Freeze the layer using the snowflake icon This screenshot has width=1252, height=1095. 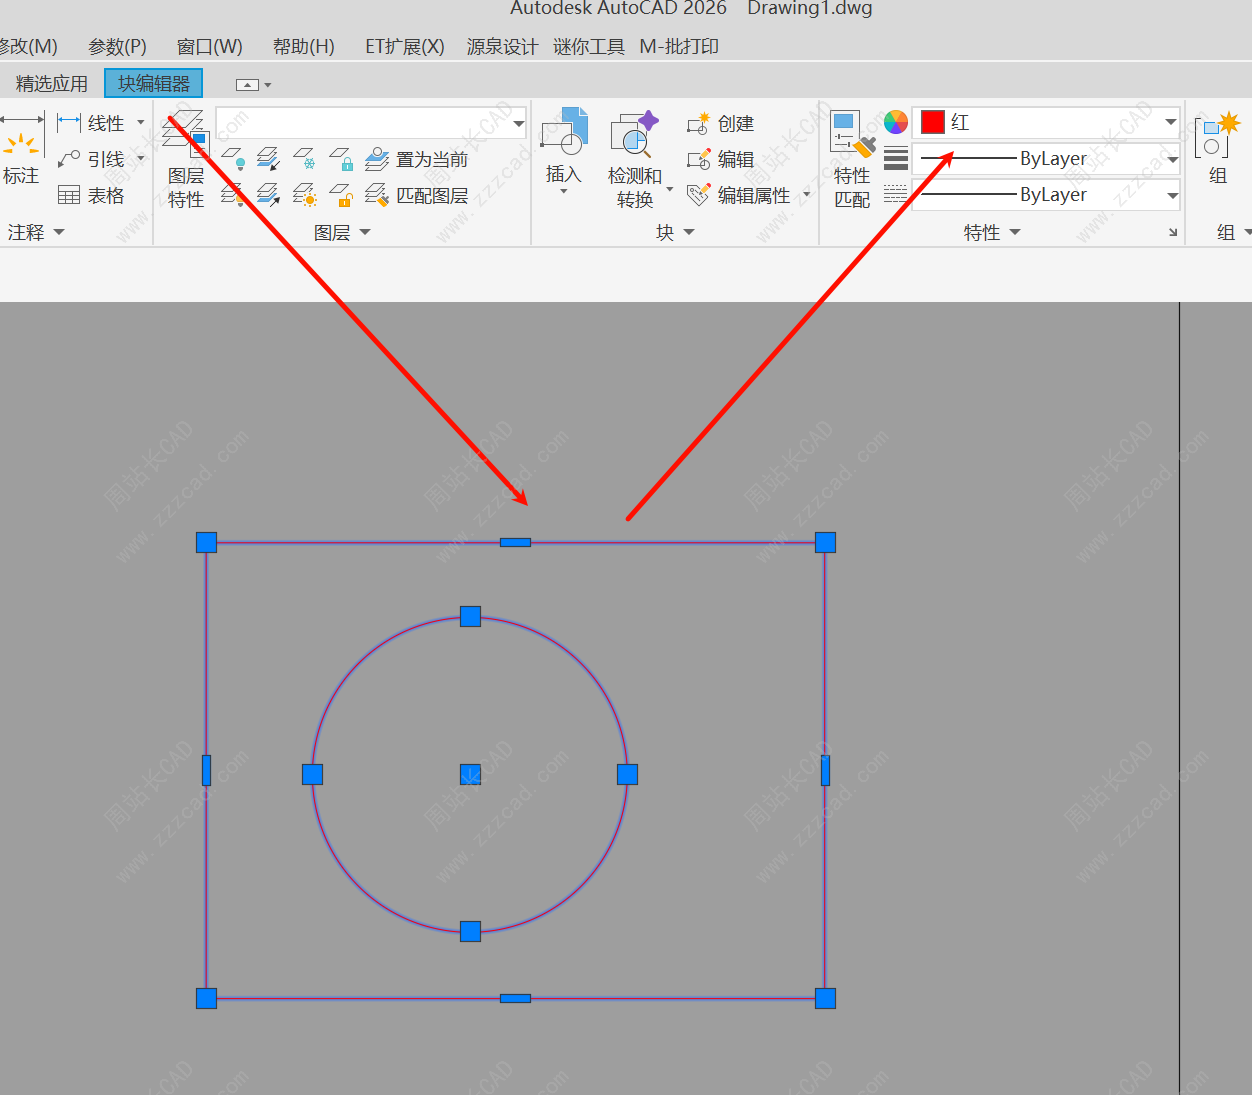tap(305, 159)
